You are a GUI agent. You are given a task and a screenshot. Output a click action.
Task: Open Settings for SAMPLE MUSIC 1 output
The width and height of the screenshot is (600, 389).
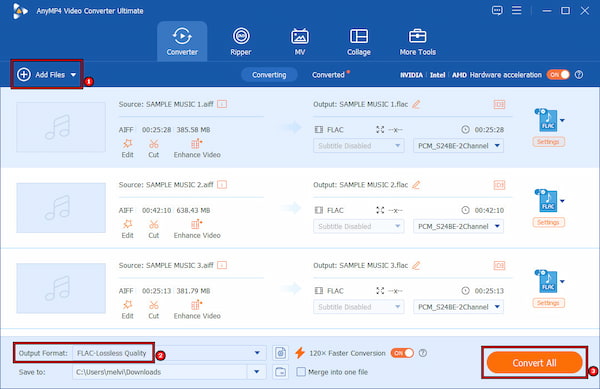tap(548, 142)
